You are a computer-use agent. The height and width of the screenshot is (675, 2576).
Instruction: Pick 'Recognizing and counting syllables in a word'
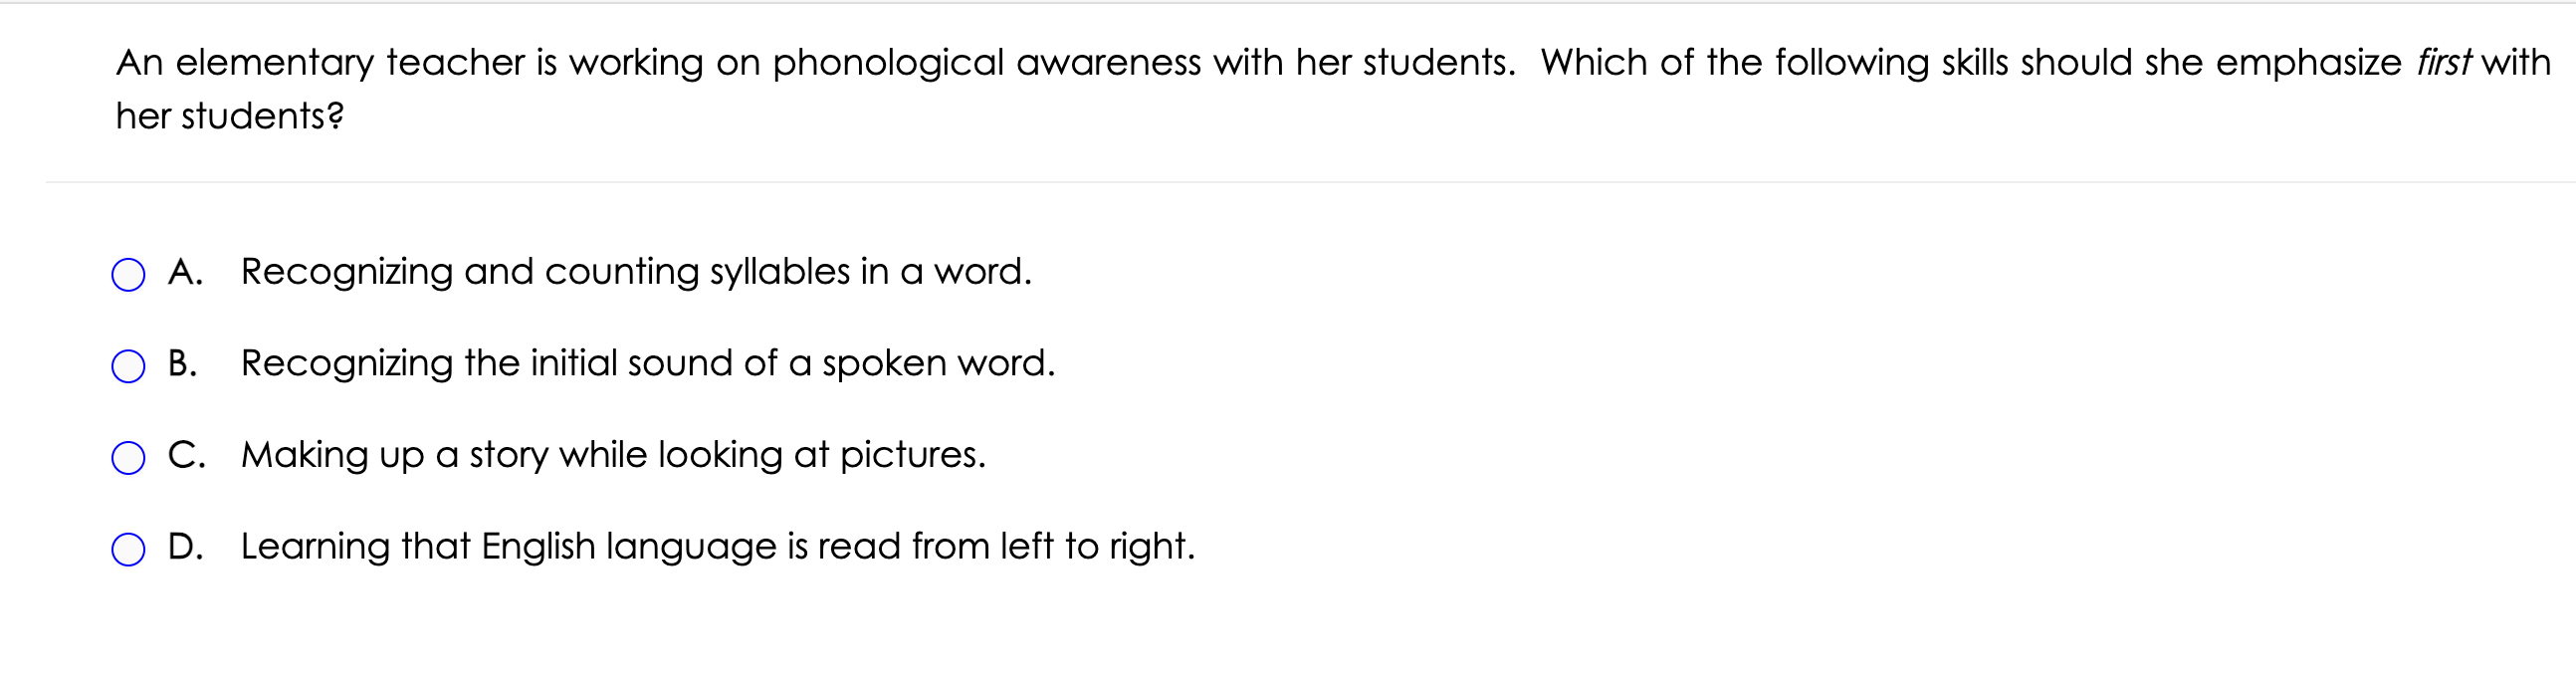[x=636, y=272]
